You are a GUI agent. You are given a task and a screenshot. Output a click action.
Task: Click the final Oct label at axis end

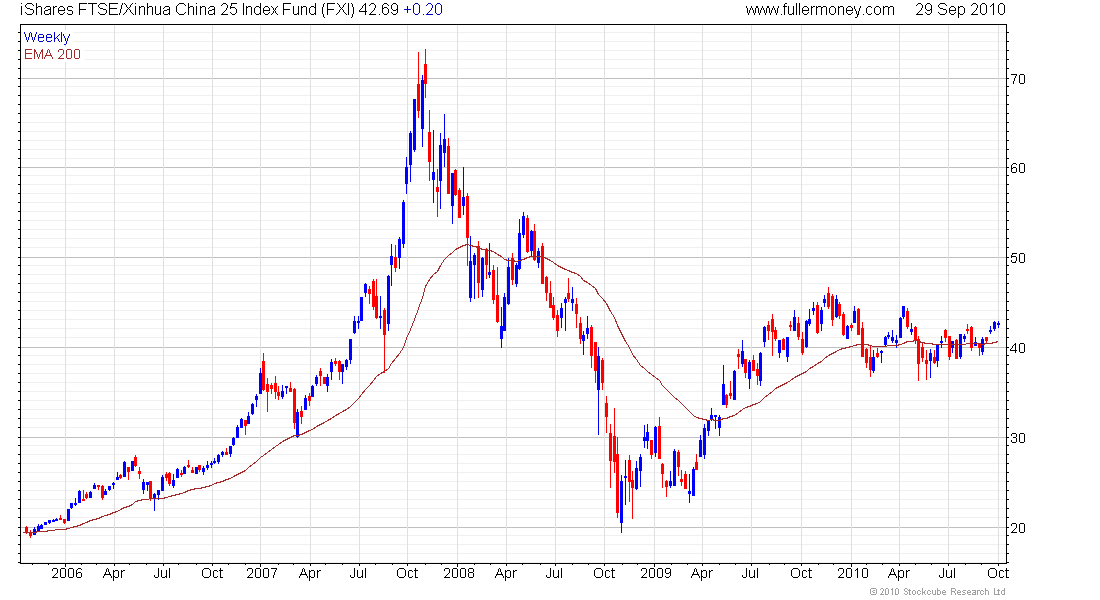[998, 573]
